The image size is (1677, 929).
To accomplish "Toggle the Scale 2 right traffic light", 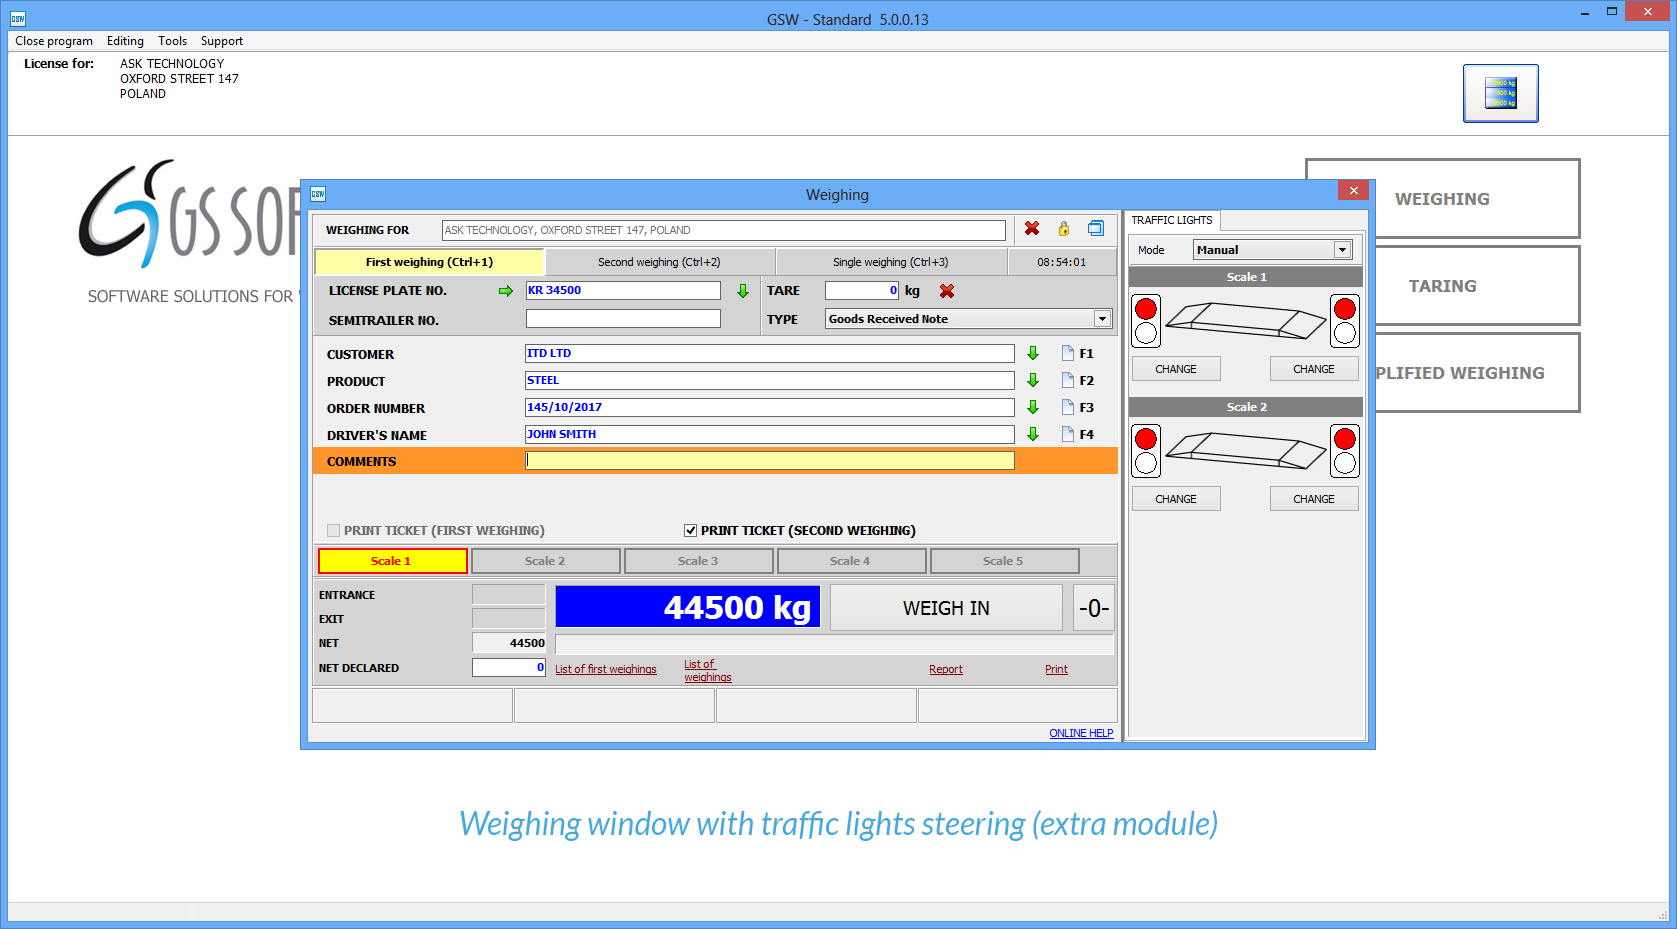I will click(x=1313, y=499).
